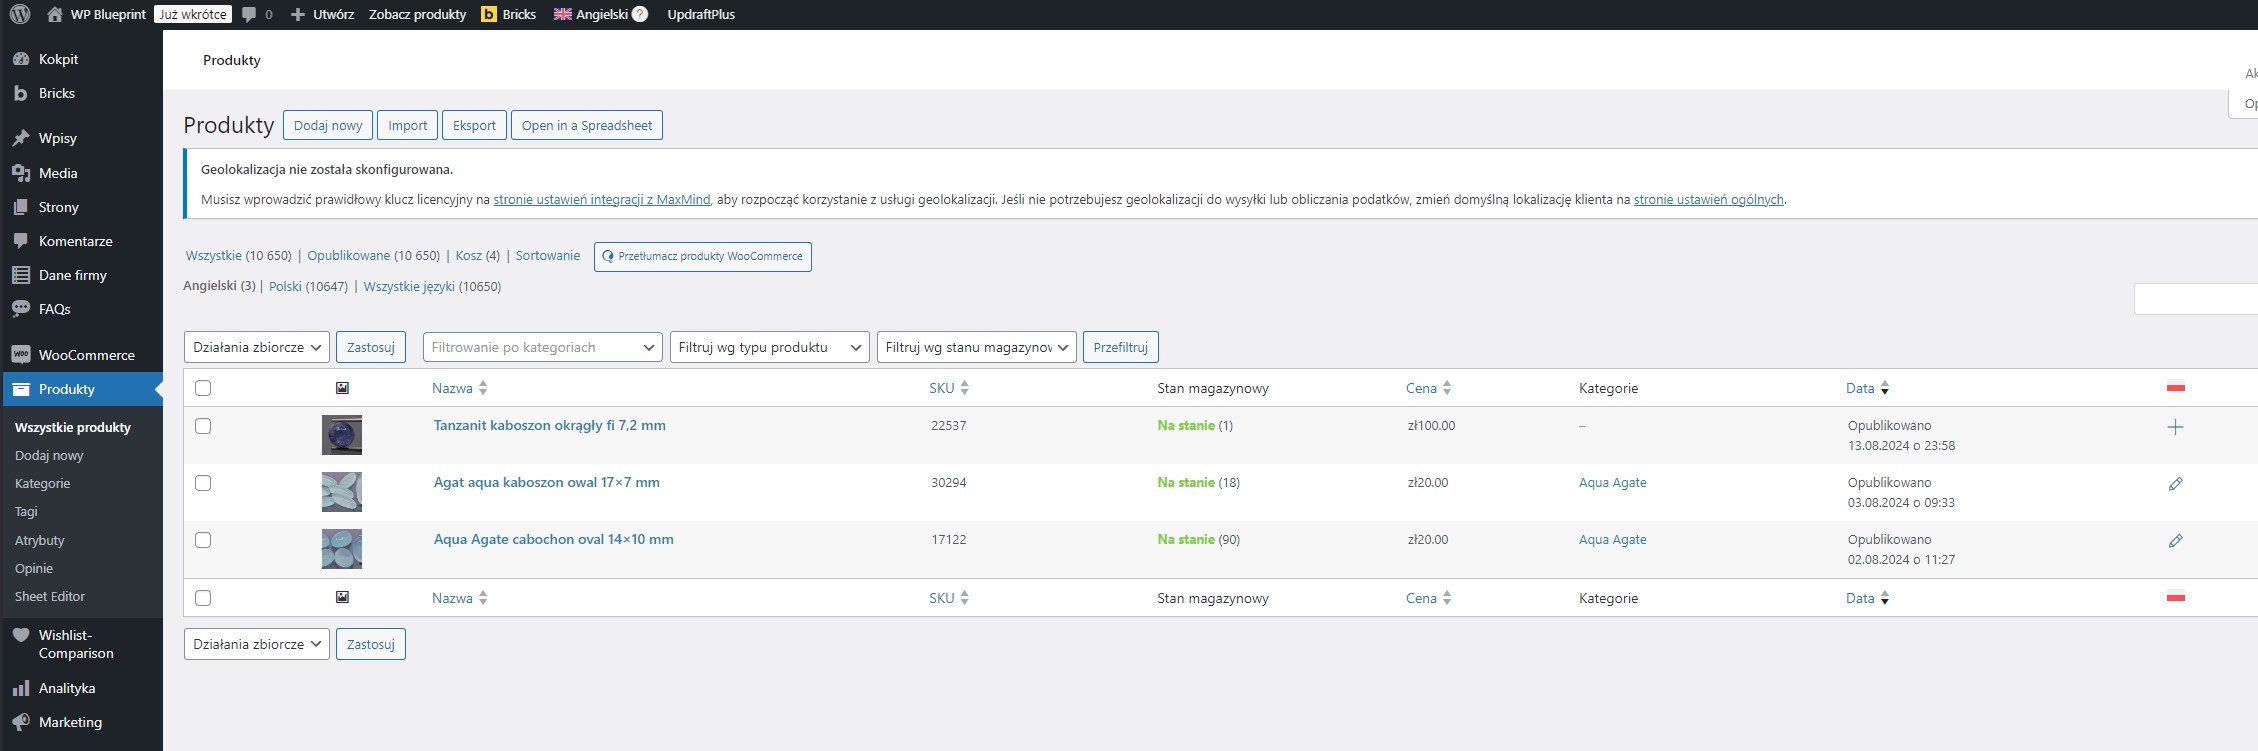Select checkbox for Aqua Agate cabochon oval
This screenshot has width=2258, height=751.
203,540
